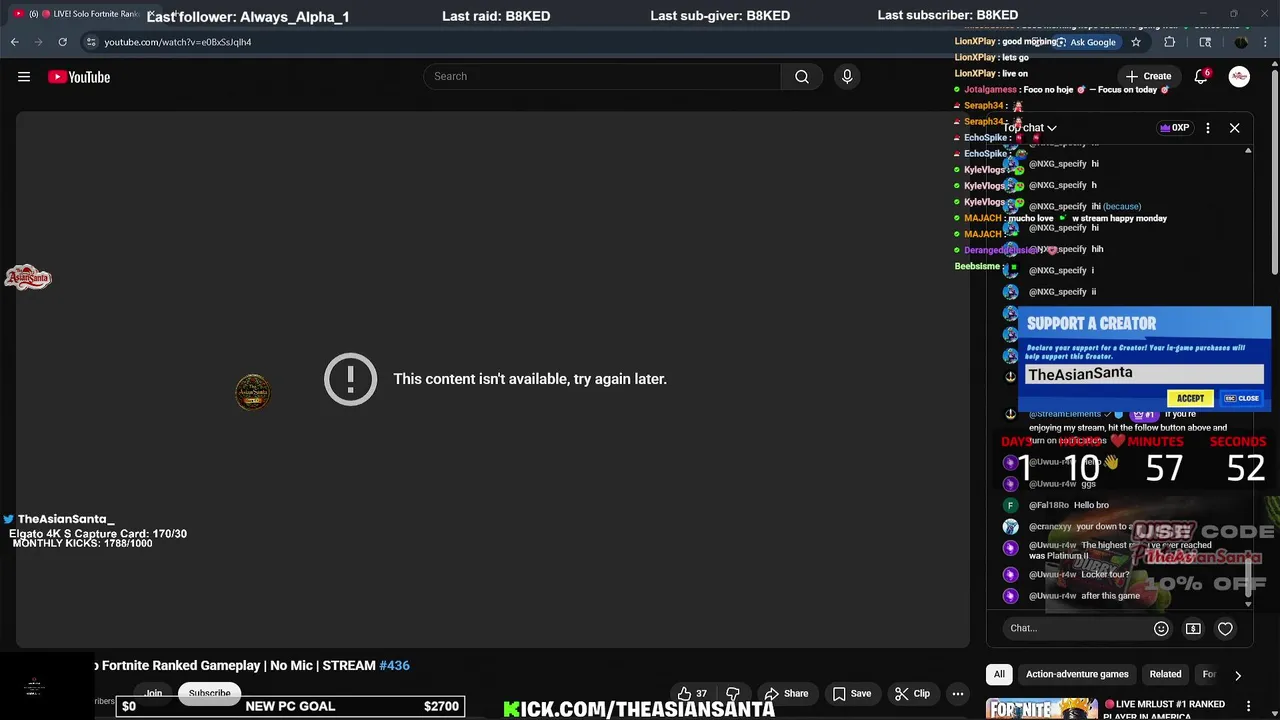Image resolution: width=1280 pixels, height=720 pixels.
Task: Select the Action-adventure games chip
Action: coord(1077,674)
